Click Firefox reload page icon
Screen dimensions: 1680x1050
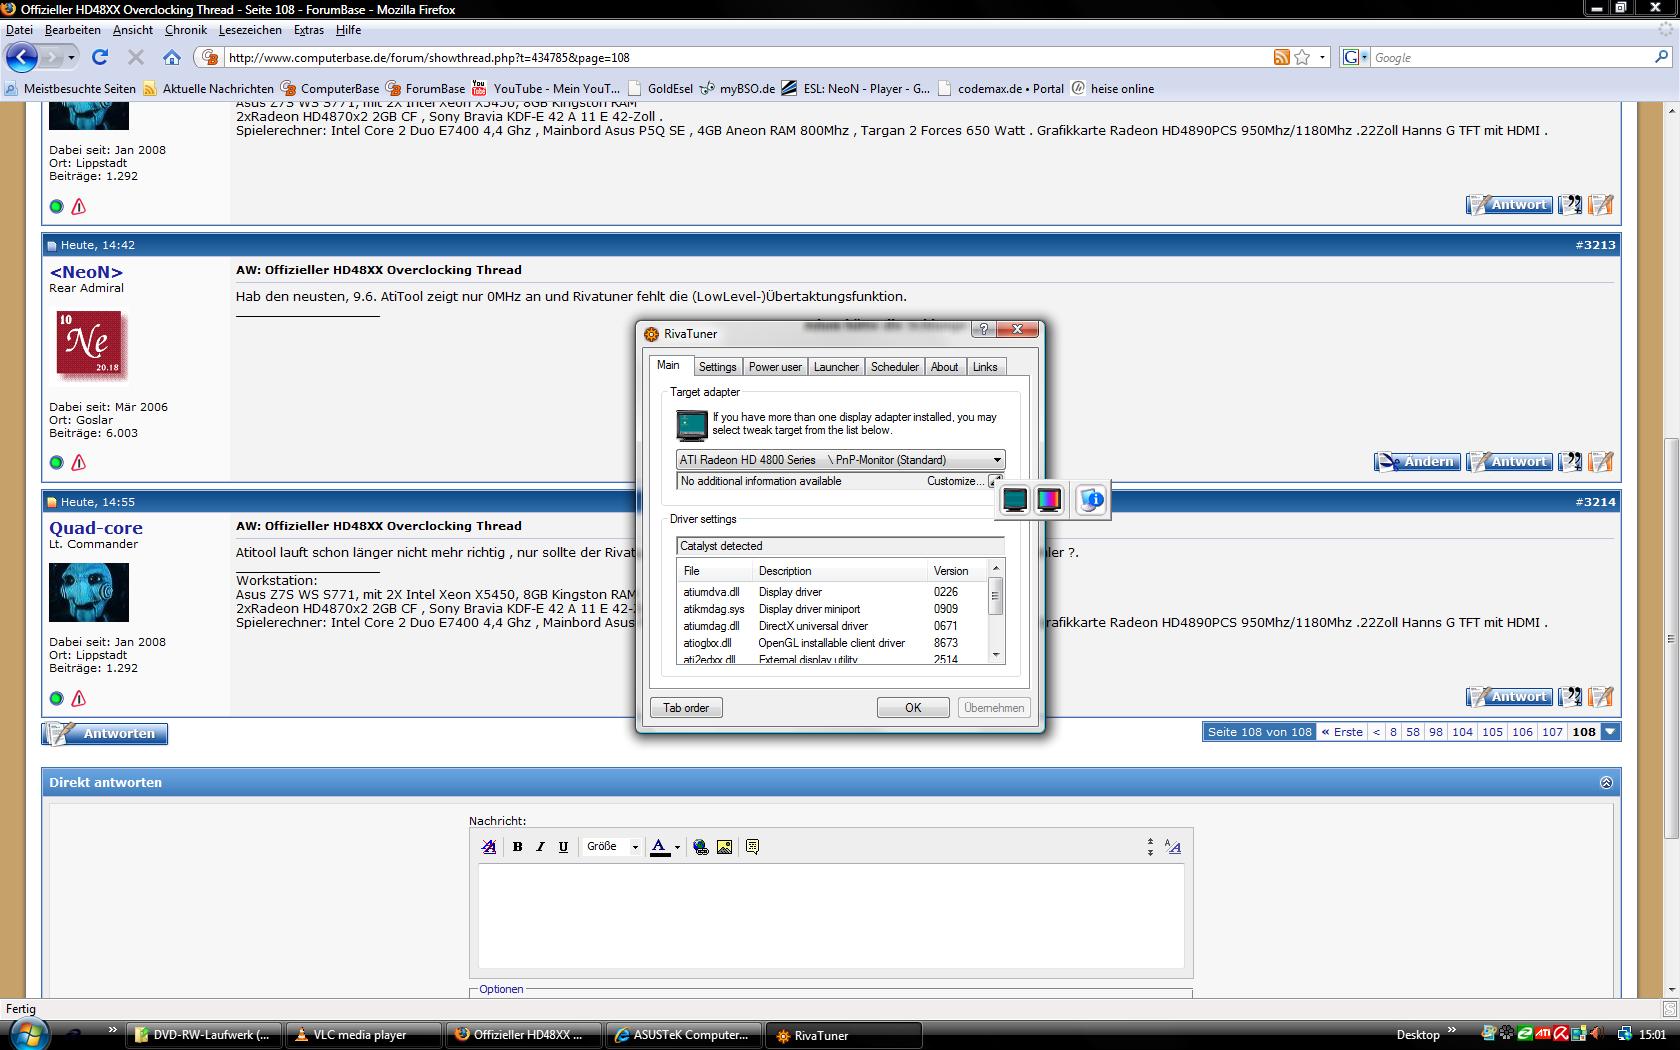tap(100, 57)
